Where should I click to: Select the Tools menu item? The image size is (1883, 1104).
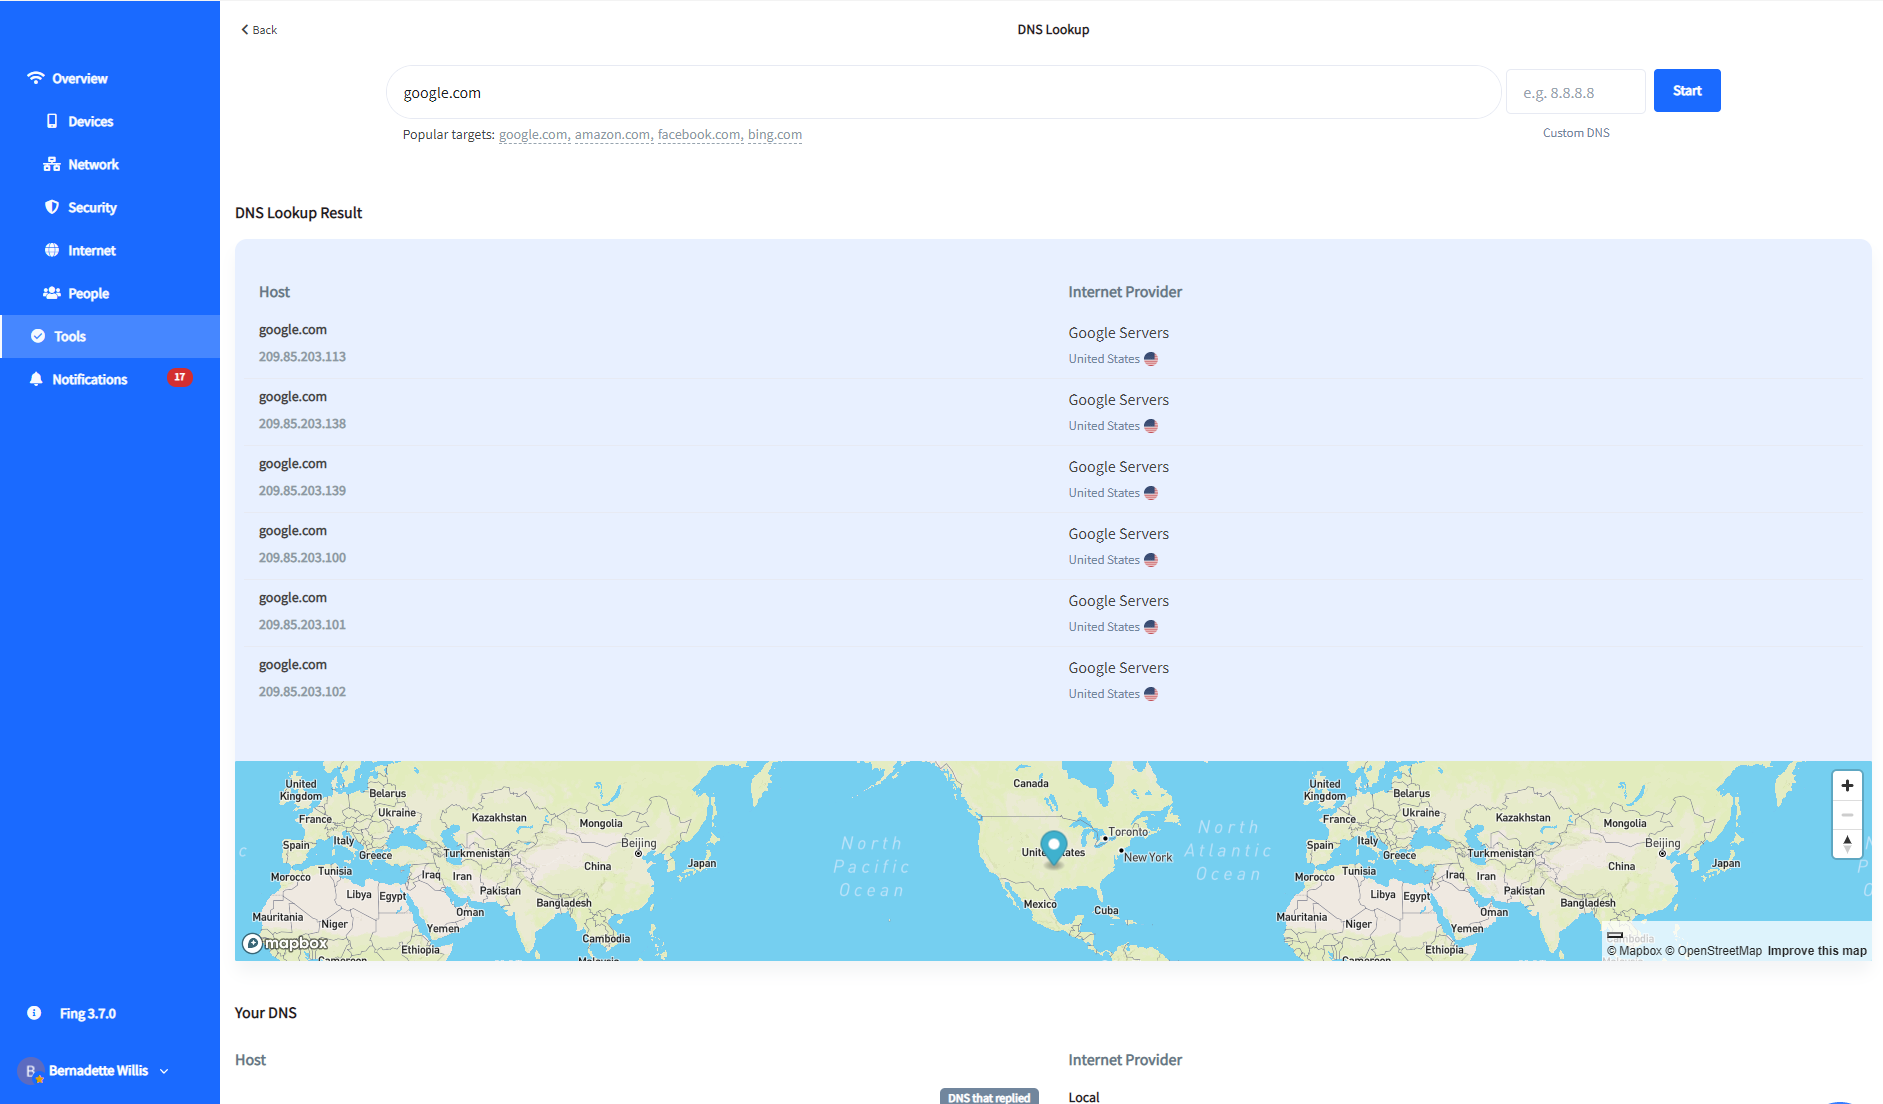coord(110,336)
